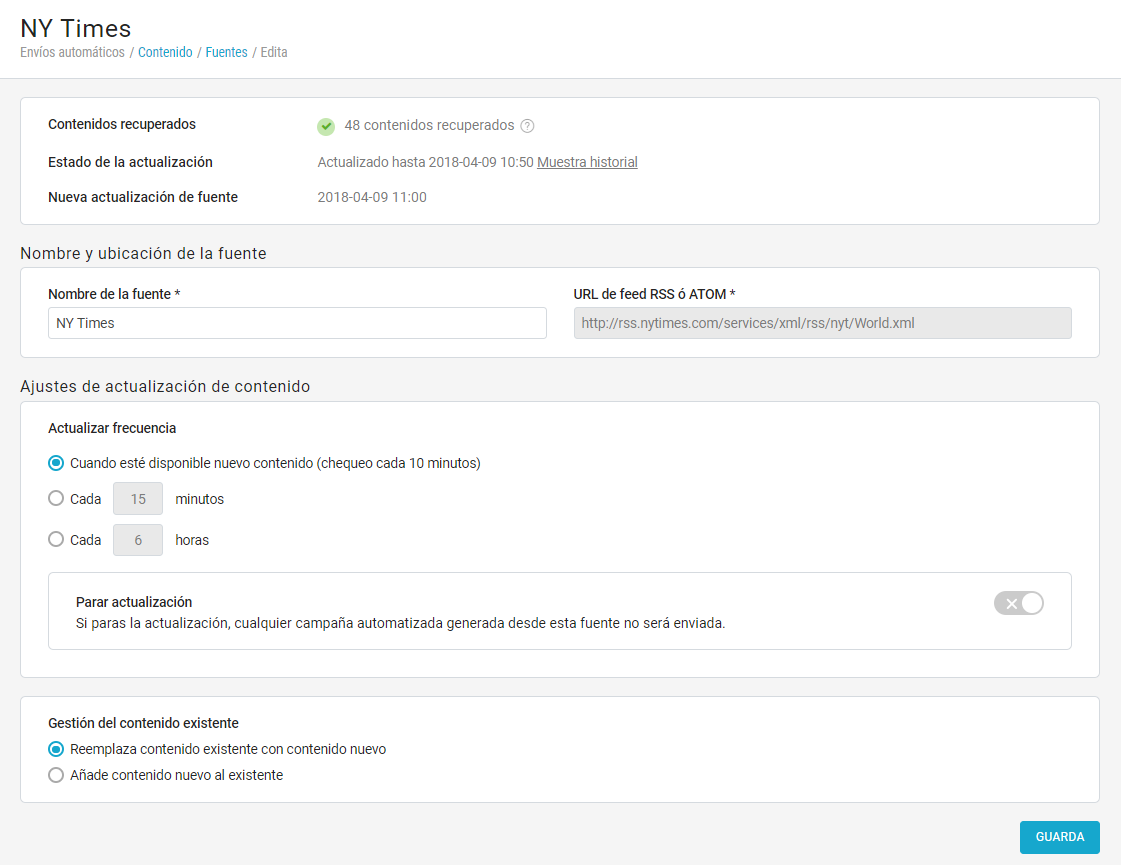Choose Añade contenido nuevo al existente
The height and width of the screenshot is (865, 1121).
point(56,775)
